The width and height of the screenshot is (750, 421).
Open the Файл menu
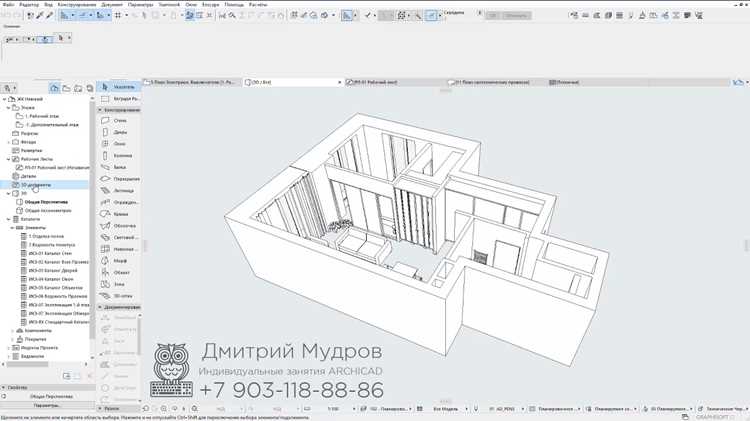(8, 4)
